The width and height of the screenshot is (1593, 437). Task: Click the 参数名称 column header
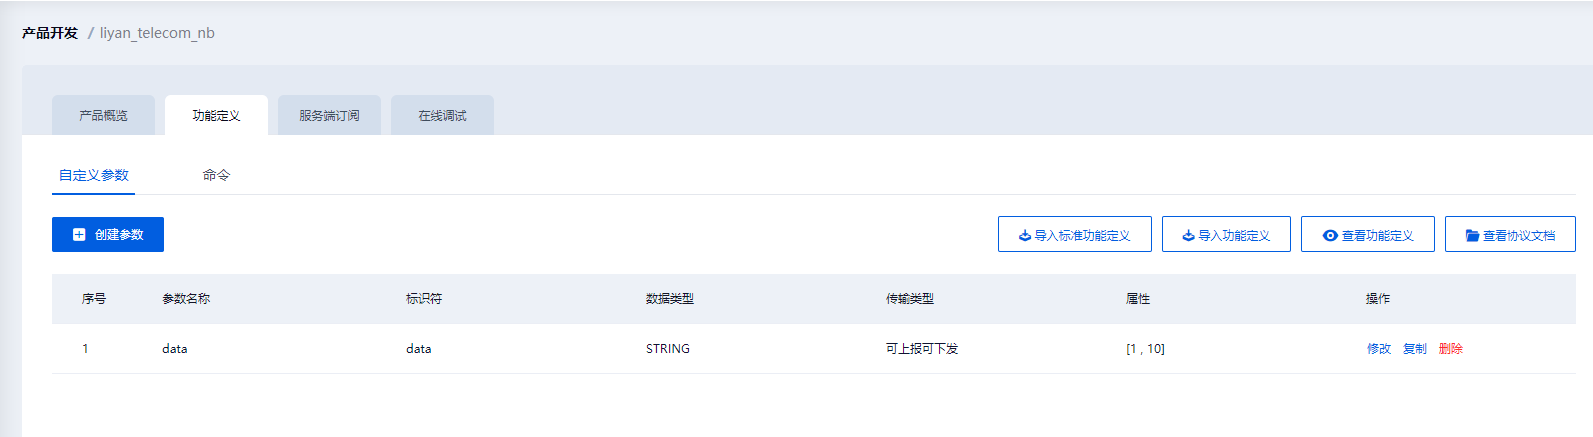[x=186, y=299]
